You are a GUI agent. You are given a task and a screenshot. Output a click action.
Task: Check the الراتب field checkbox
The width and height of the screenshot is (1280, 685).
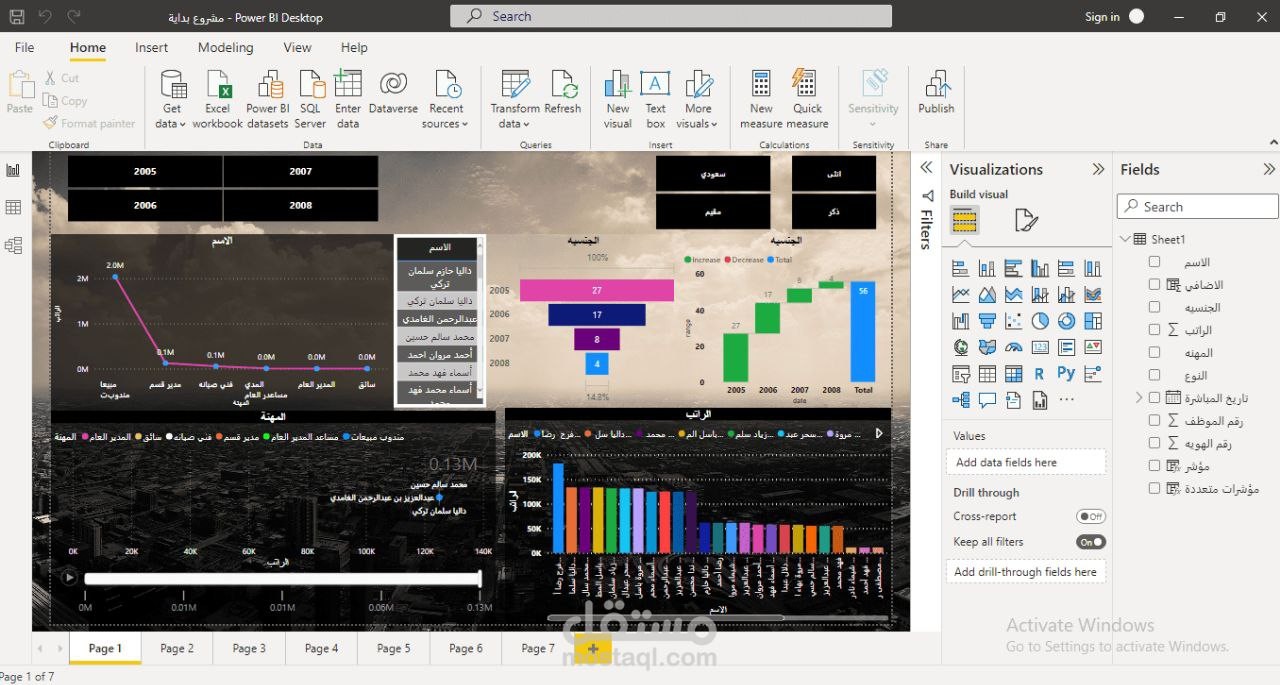1155,329
